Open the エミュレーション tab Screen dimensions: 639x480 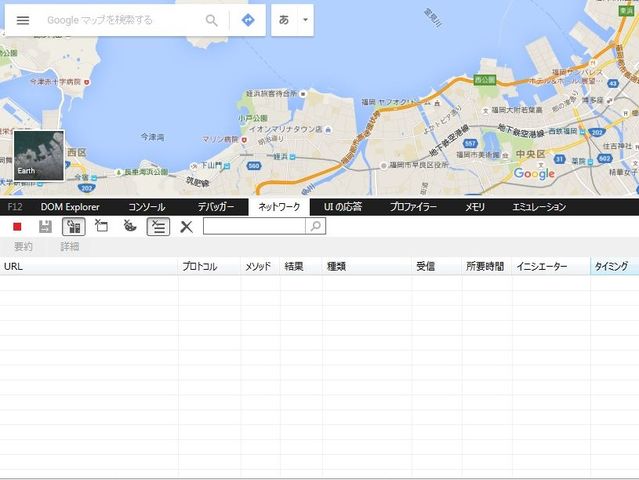coord(539,207)
